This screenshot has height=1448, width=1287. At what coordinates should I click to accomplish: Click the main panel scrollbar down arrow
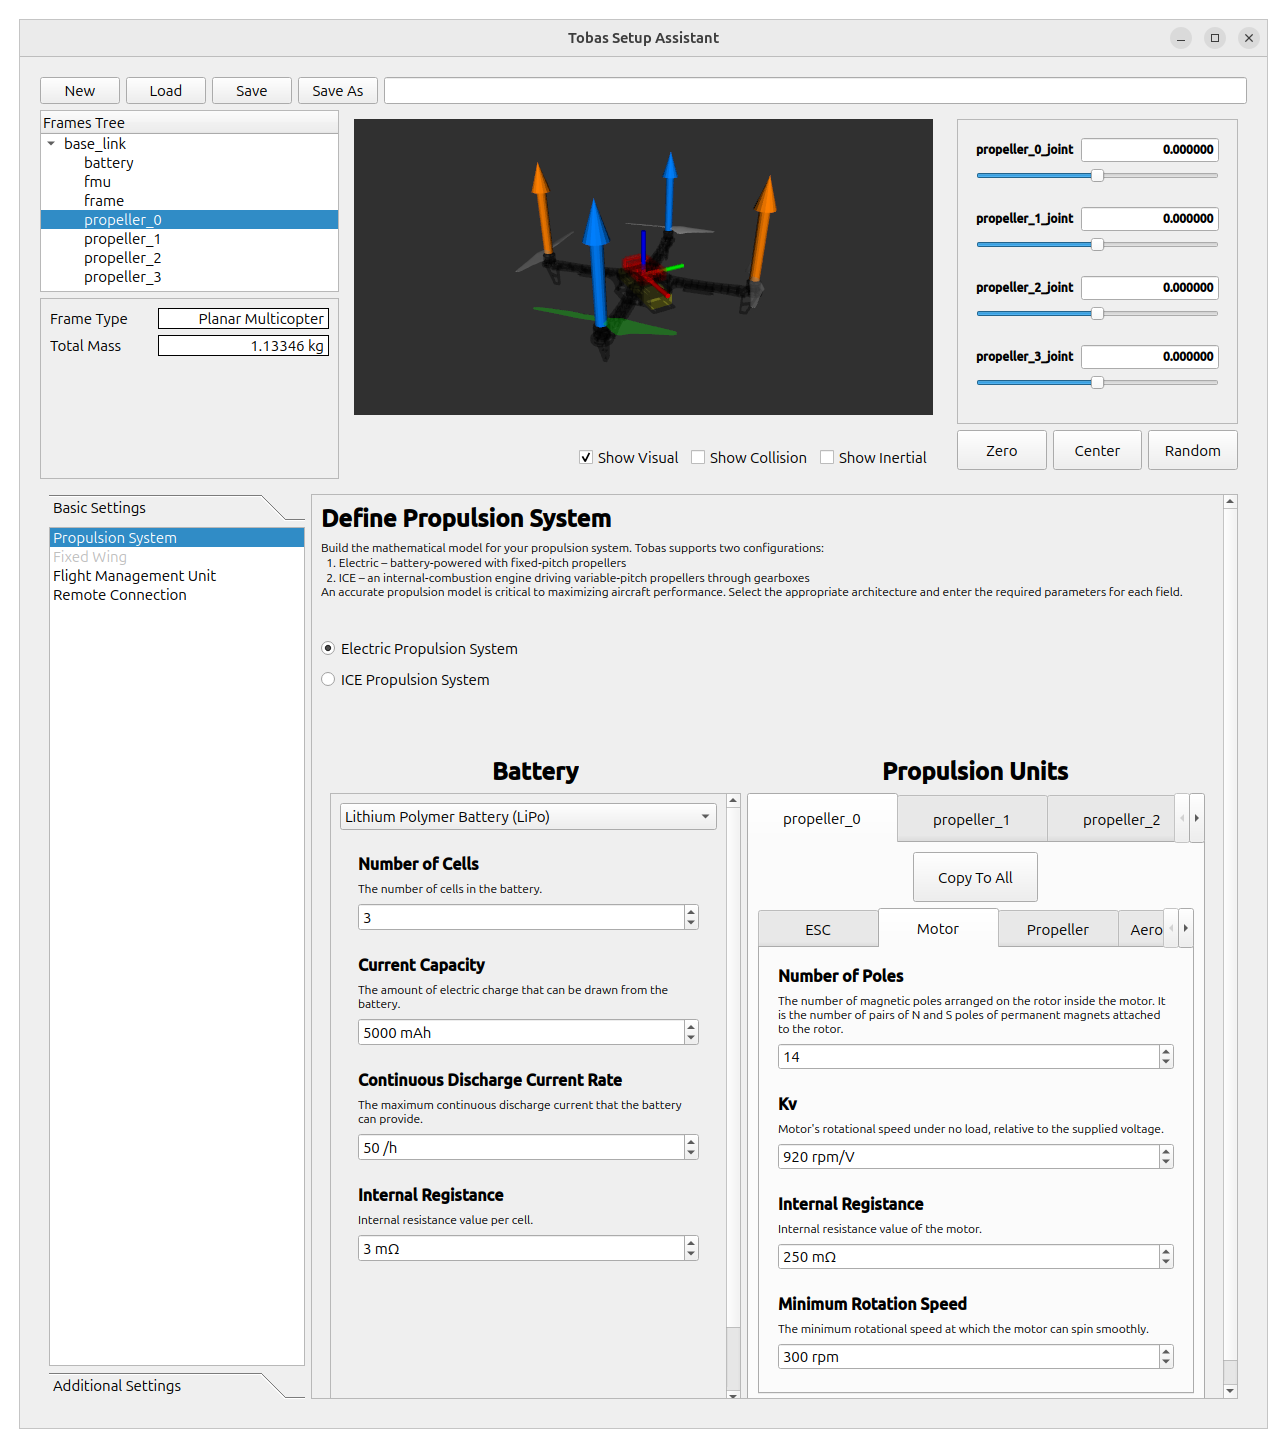coord(1231,1391)
